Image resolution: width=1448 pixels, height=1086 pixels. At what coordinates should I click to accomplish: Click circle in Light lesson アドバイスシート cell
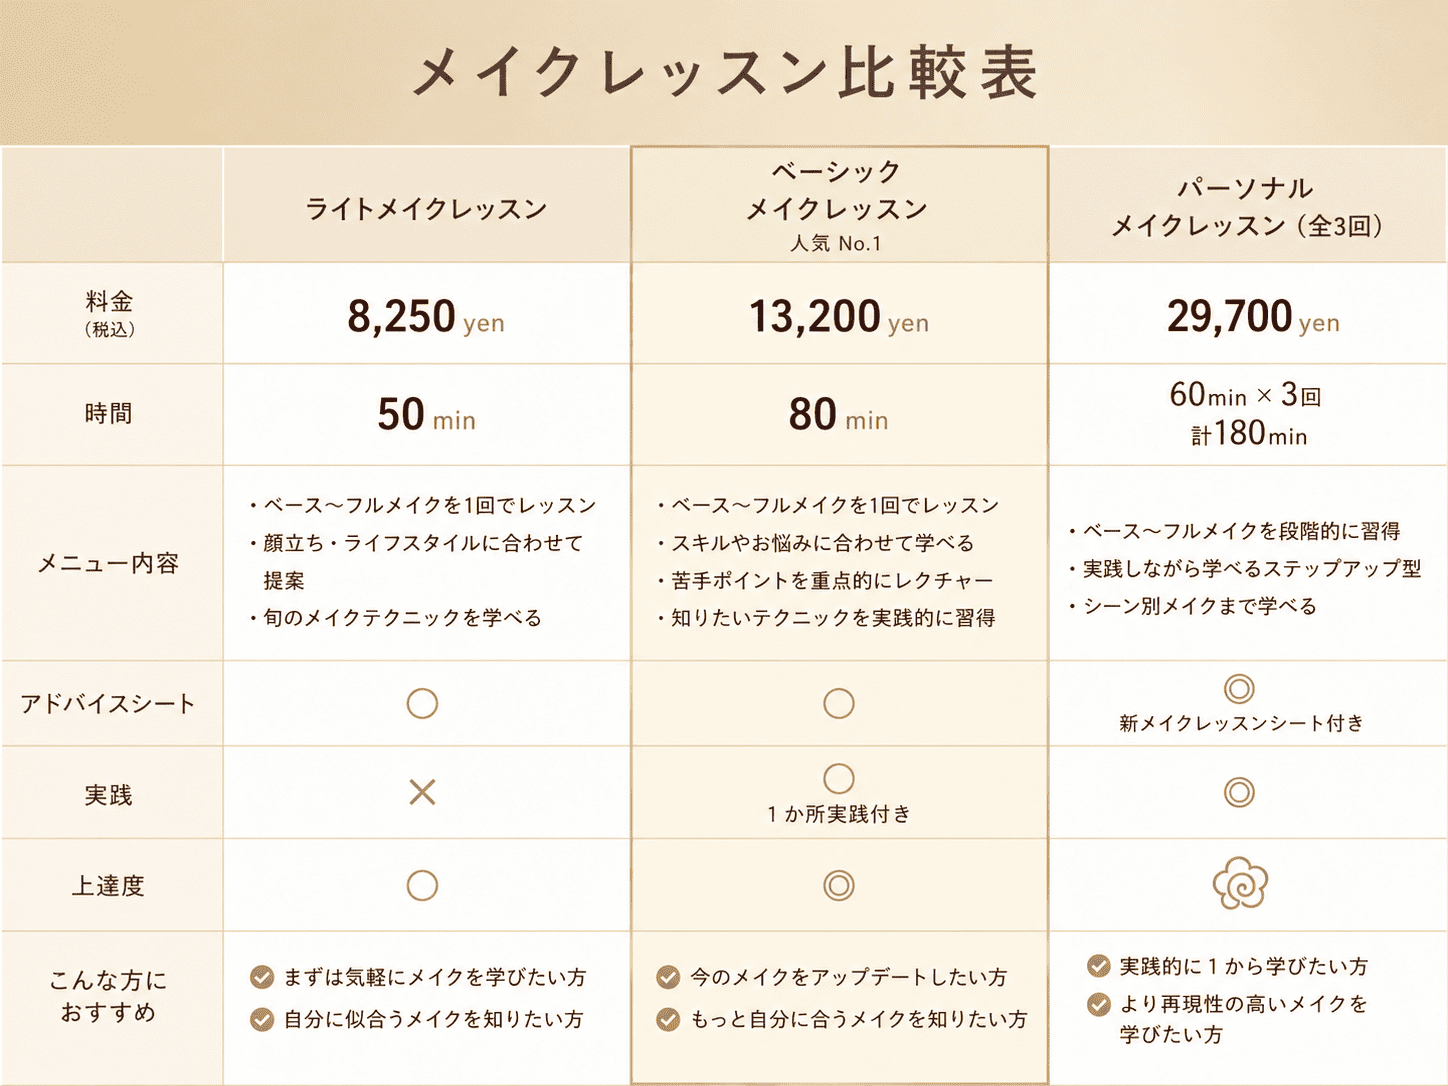click(422, 704)
